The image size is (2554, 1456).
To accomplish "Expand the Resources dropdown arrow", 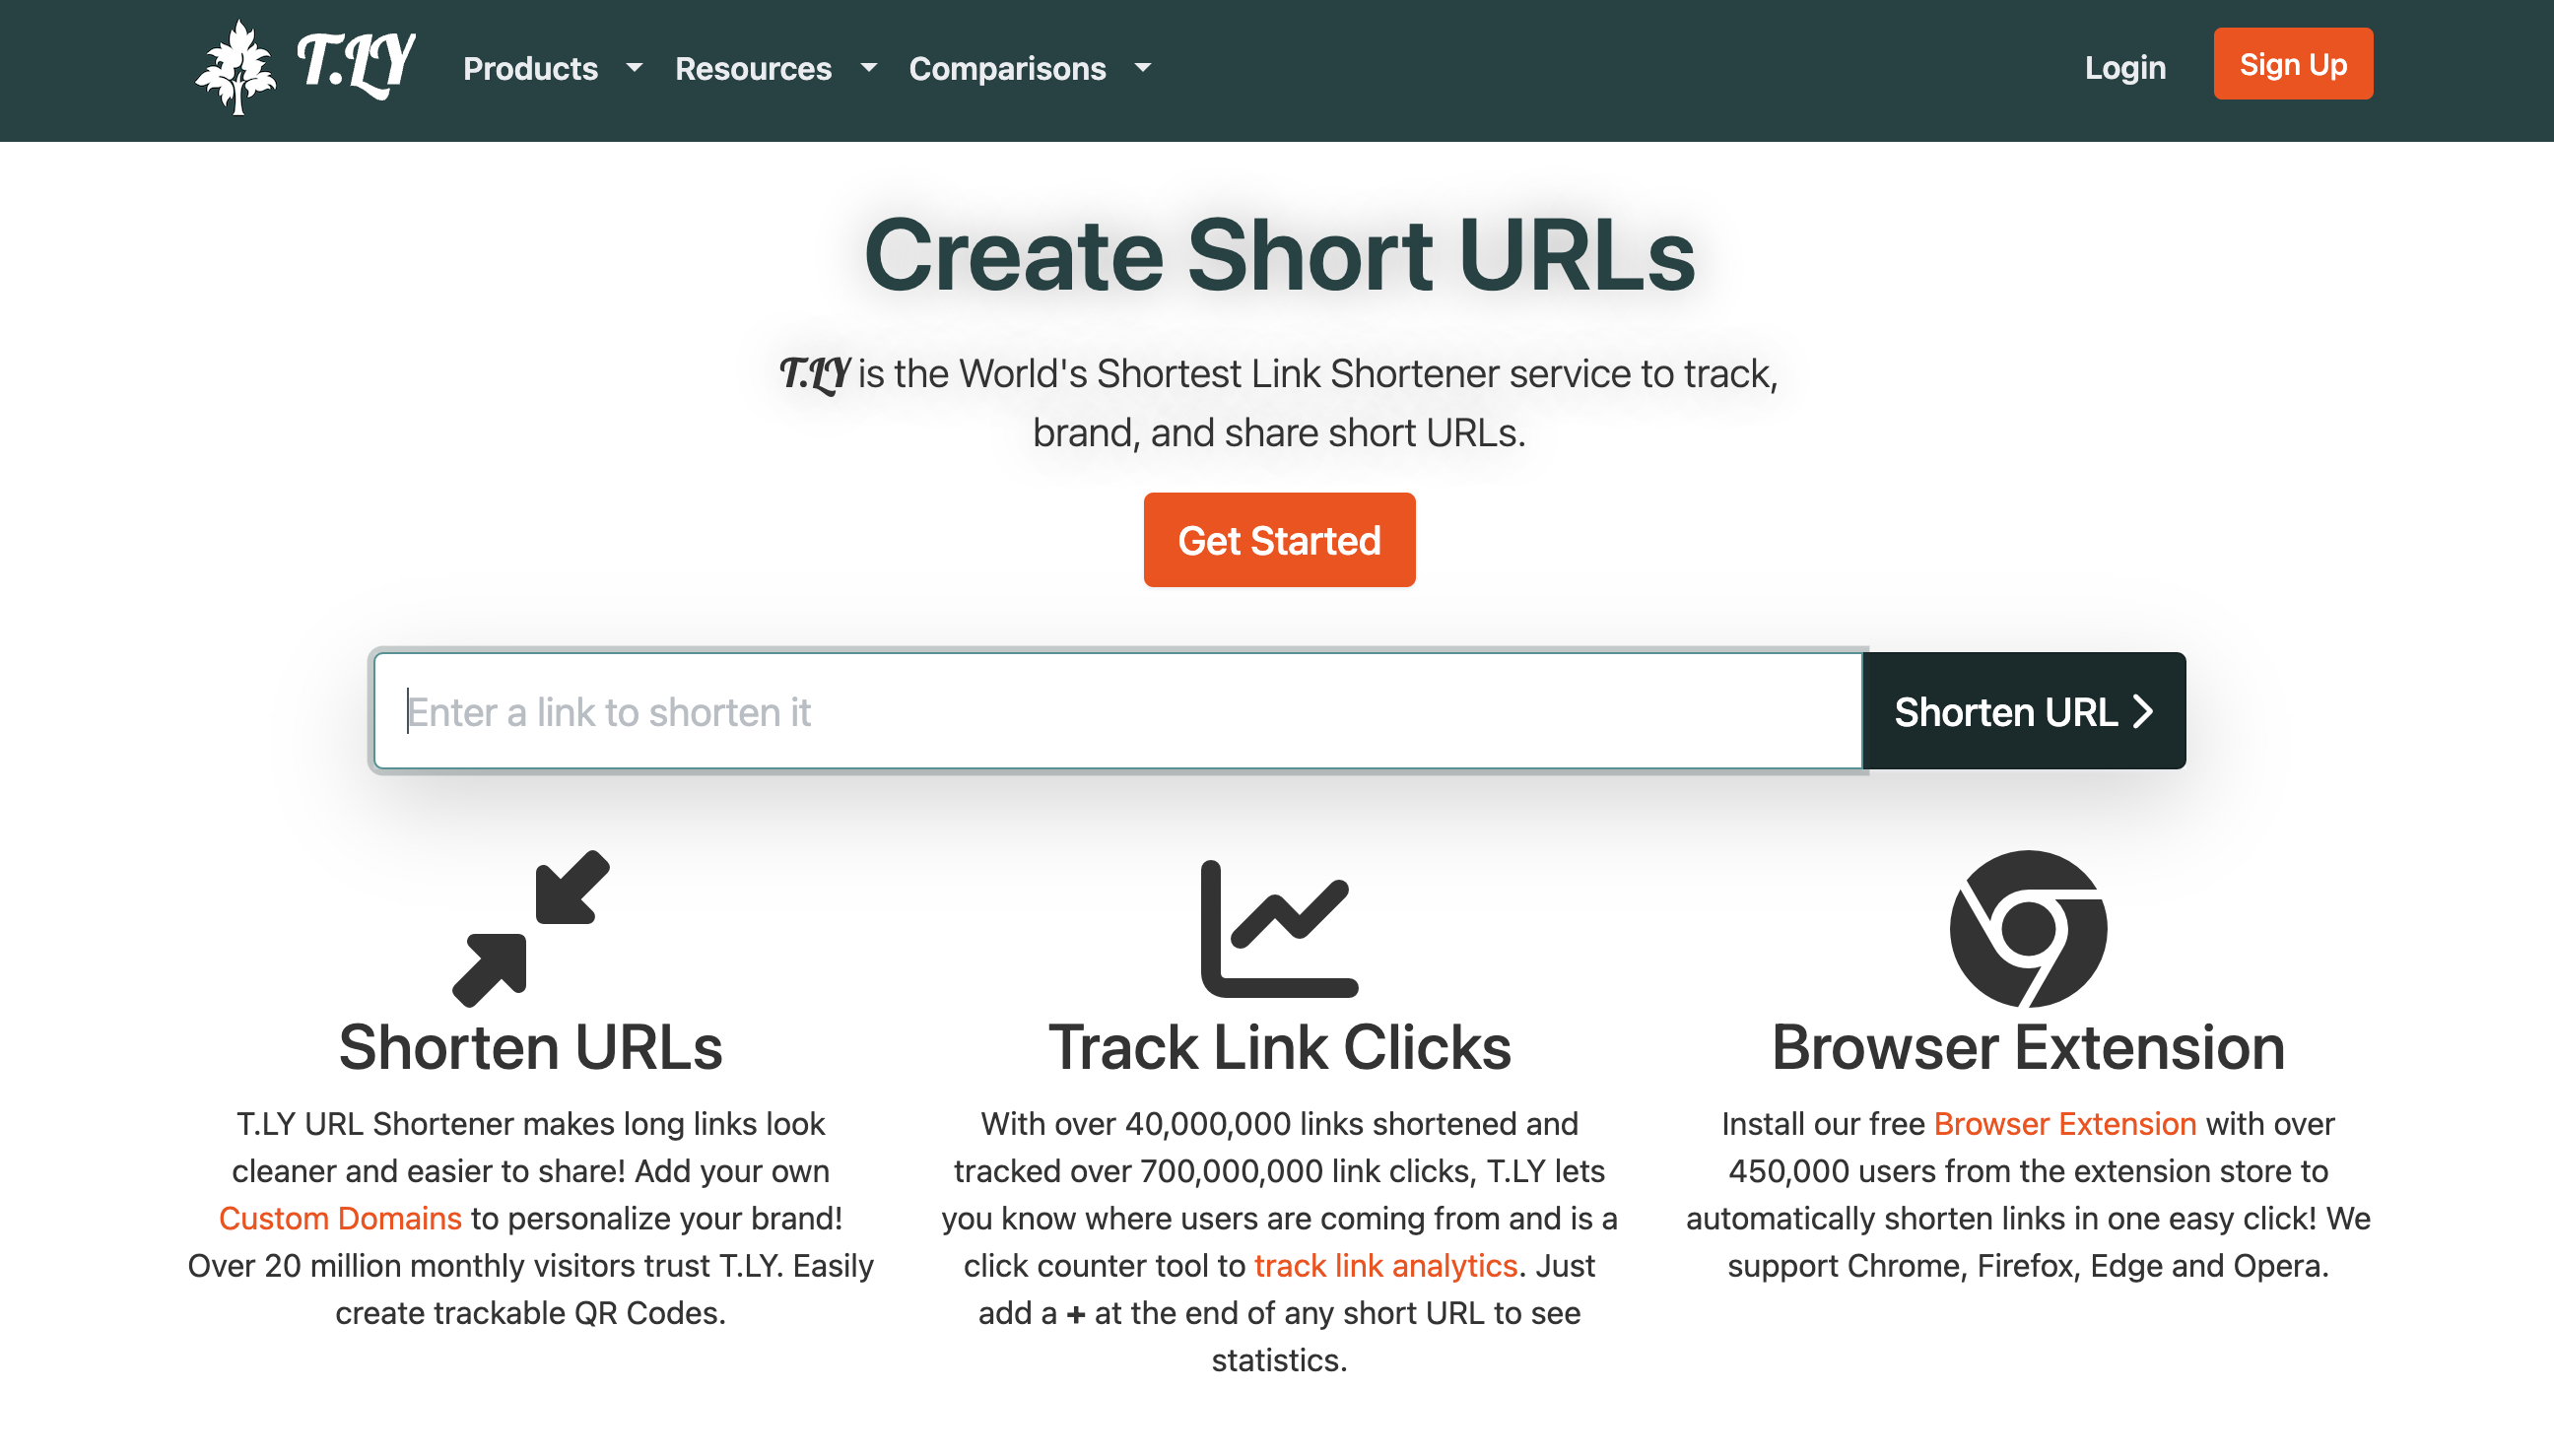I will (x=868, y=68).
